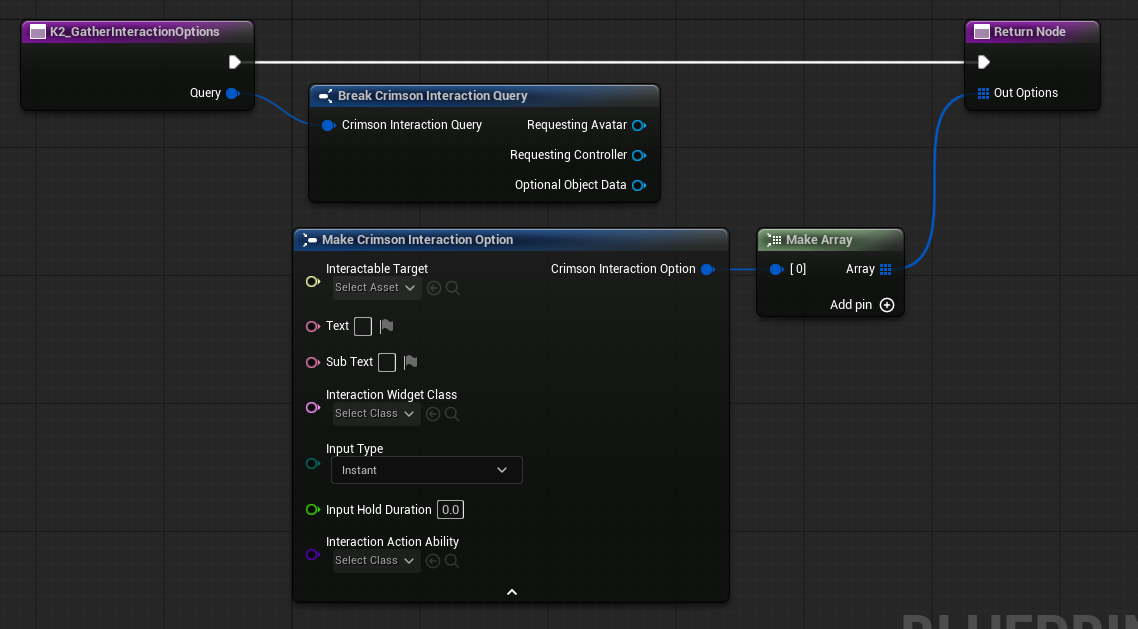1138x629 pixels.
Task: Click the Optional Object Data output pin
Action: 639,185
